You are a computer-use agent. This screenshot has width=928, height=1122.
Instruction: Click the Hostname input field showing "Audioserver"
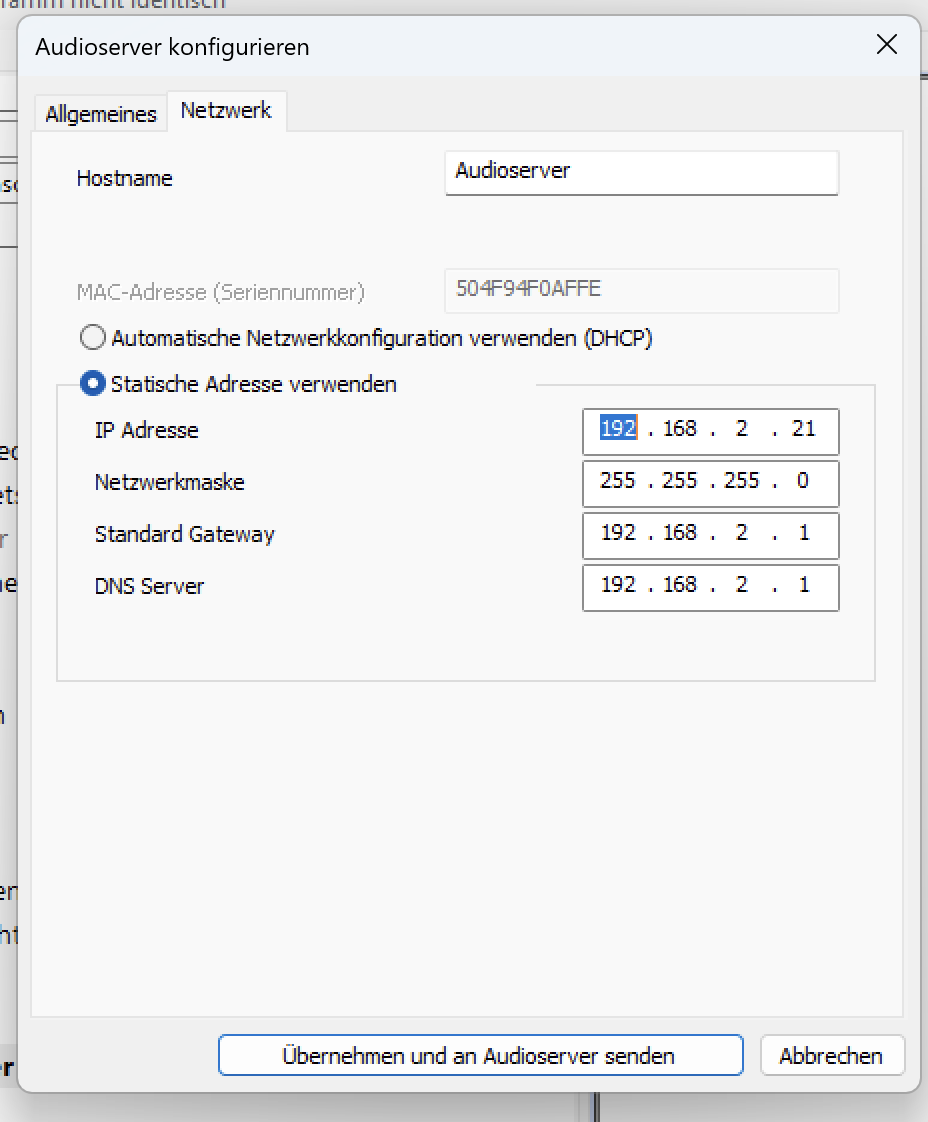[641, 173]
